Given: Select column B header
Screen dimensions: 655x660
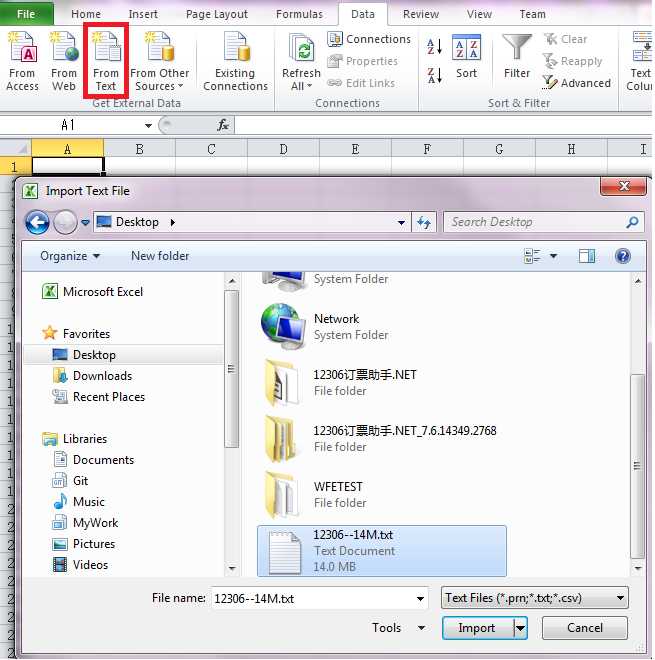Looking at the screenshot, I should (x=140, y=149).
